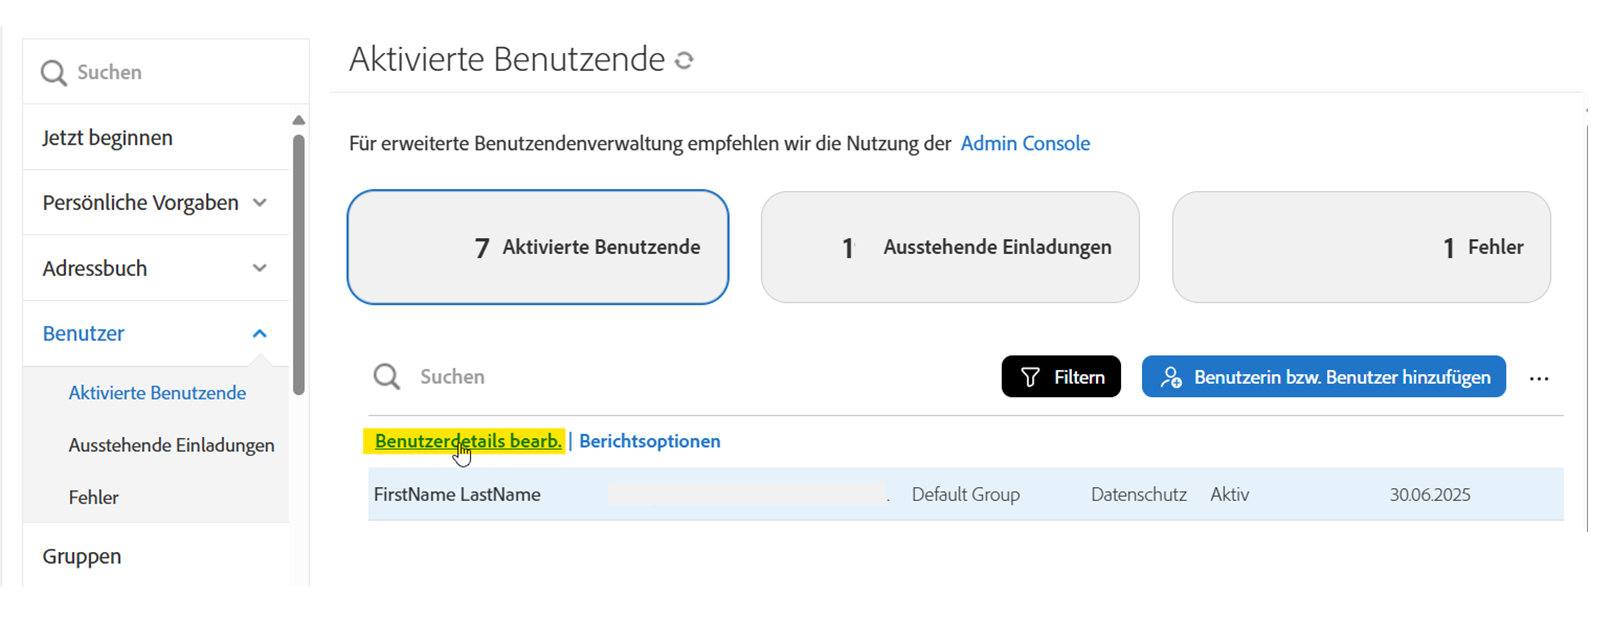Open the Gruppen menu item

click(x=82, y=556)
